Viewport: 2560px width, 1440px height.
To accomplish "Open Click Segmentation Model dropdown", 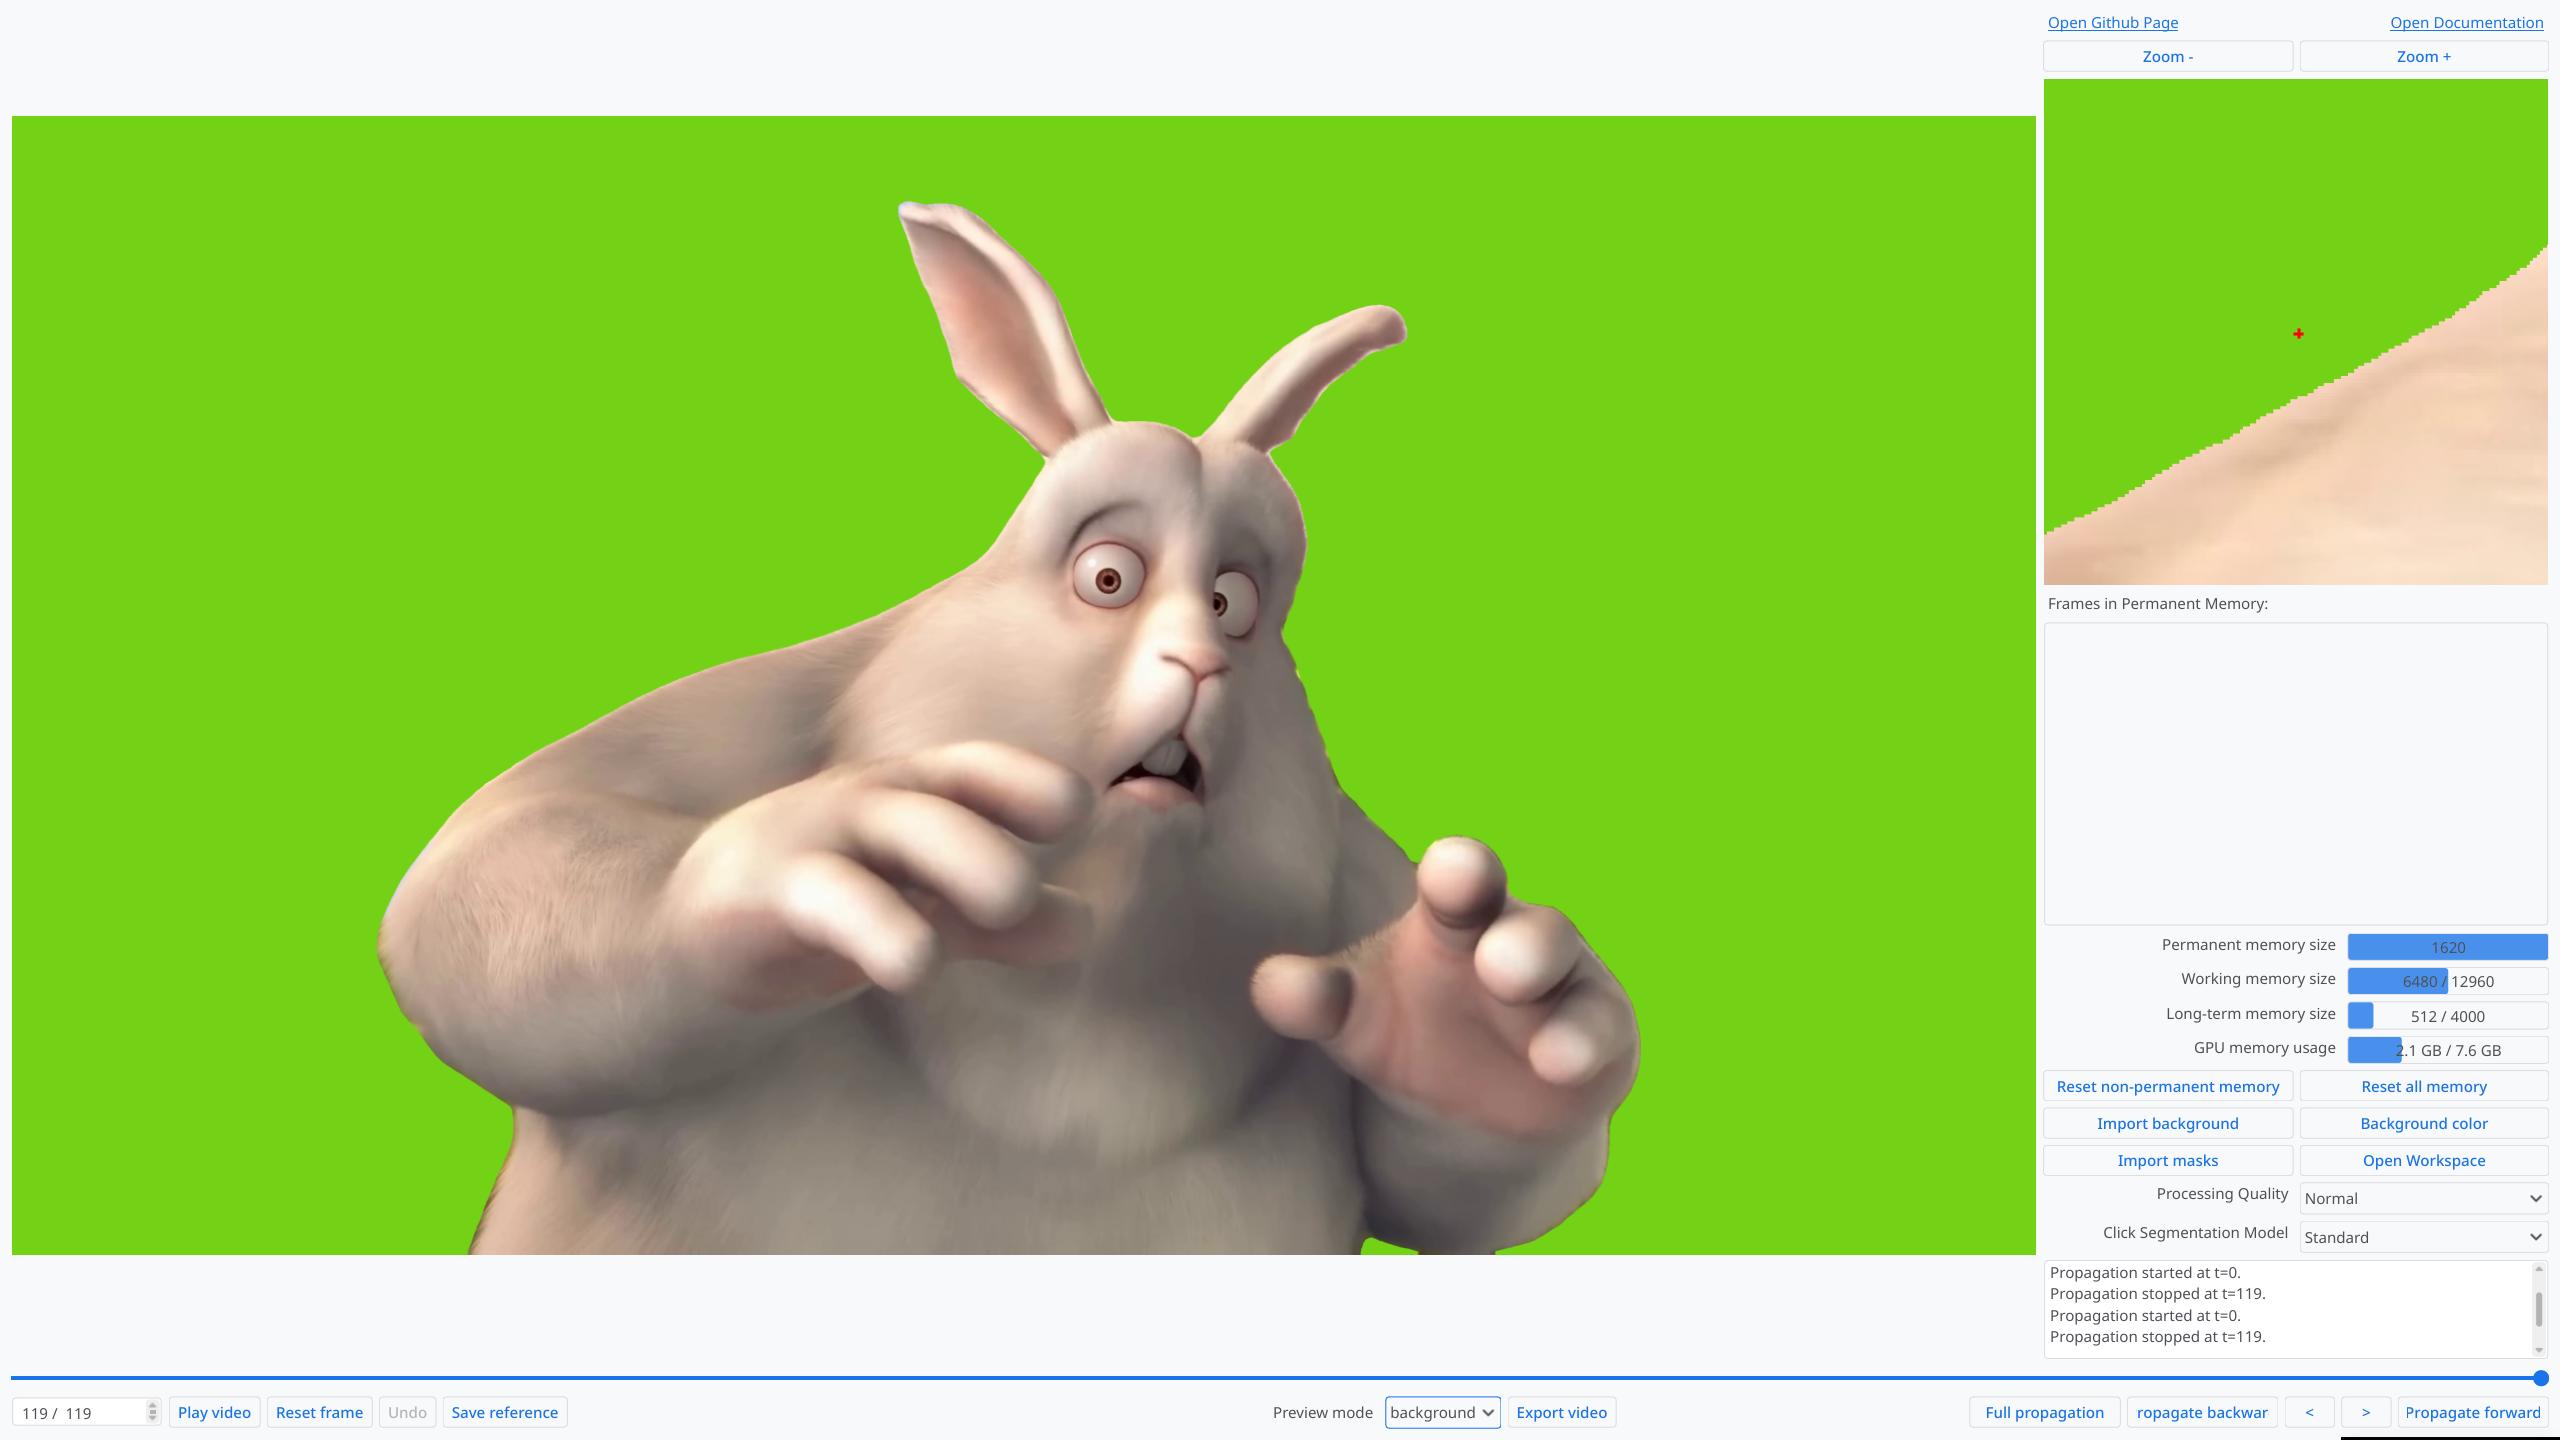I will pyautogui.click(x=2423, y=1237).
